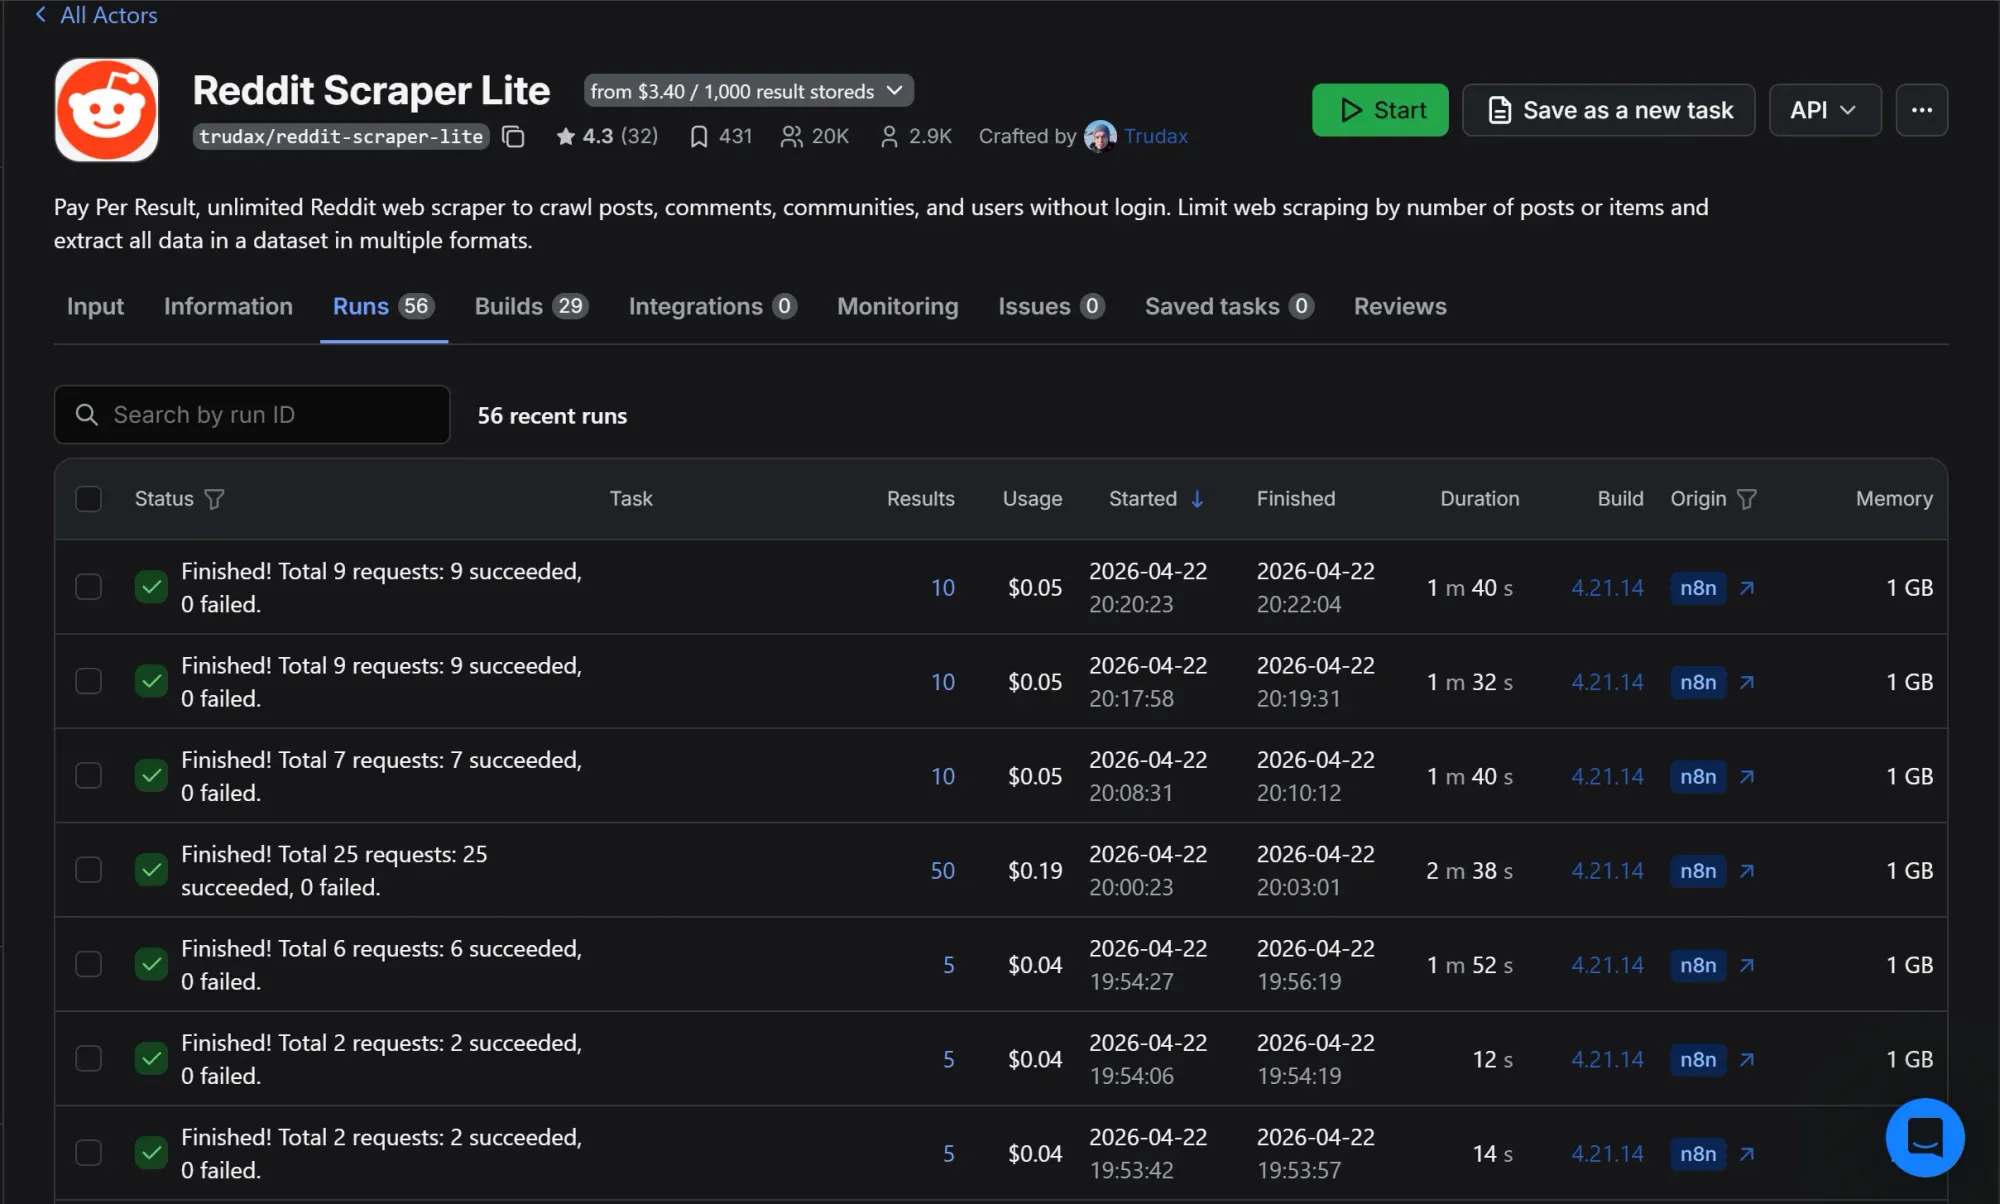Open the Trudax author avatar

[1100, 136]
